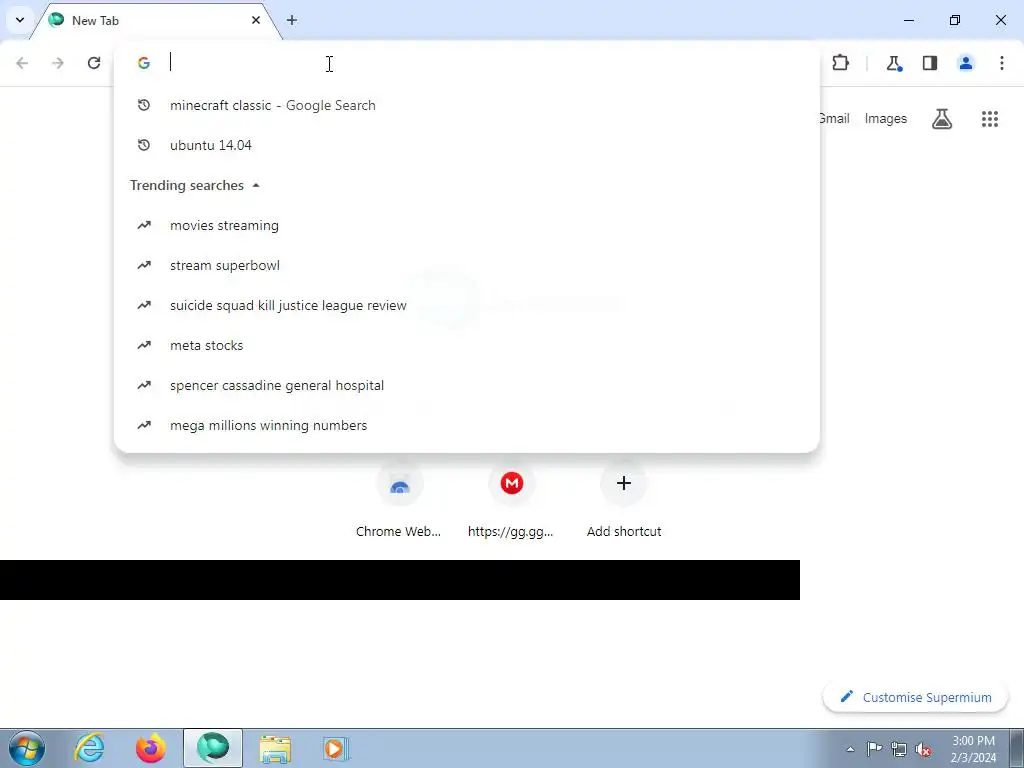The image size is (1024, 768).
Task: Select the 'ubuntu 14.04' history suggestion
Action: pos(467,145)
